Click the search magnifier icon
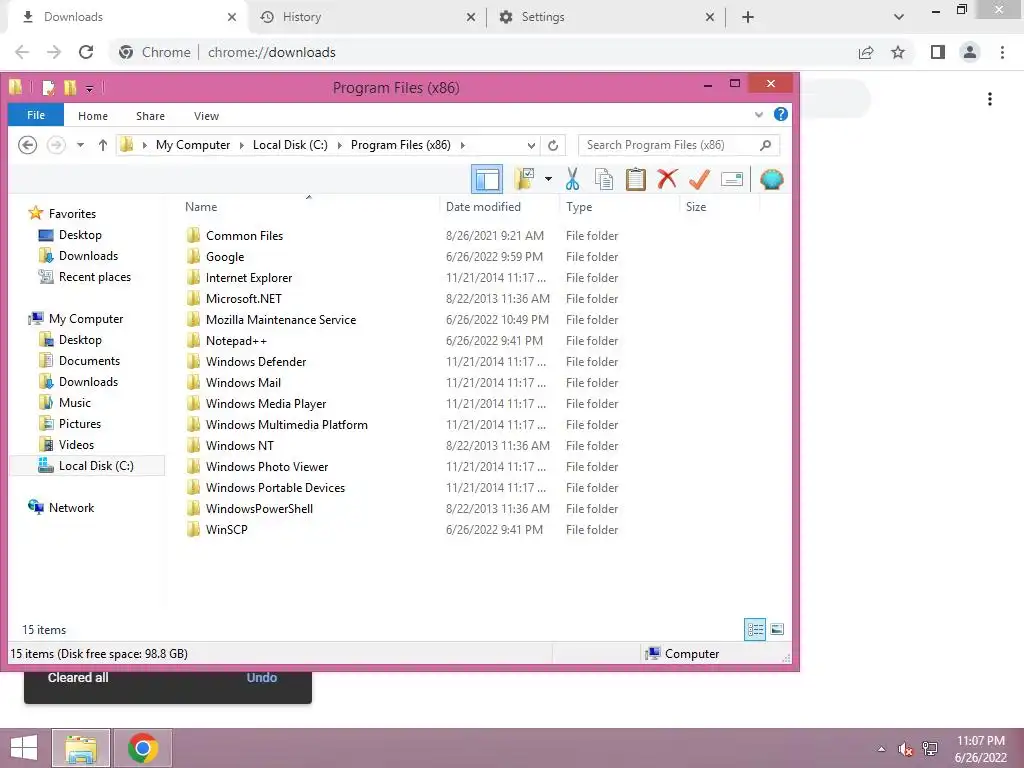 tap(765, 145)
